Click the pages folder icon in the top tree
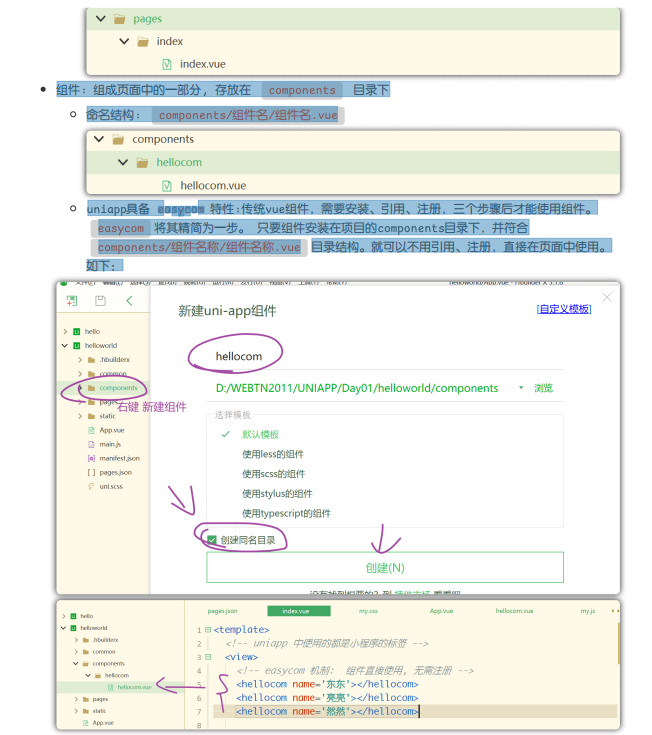Viewport: 652px width, 735px height. click(x=120, y=19)
